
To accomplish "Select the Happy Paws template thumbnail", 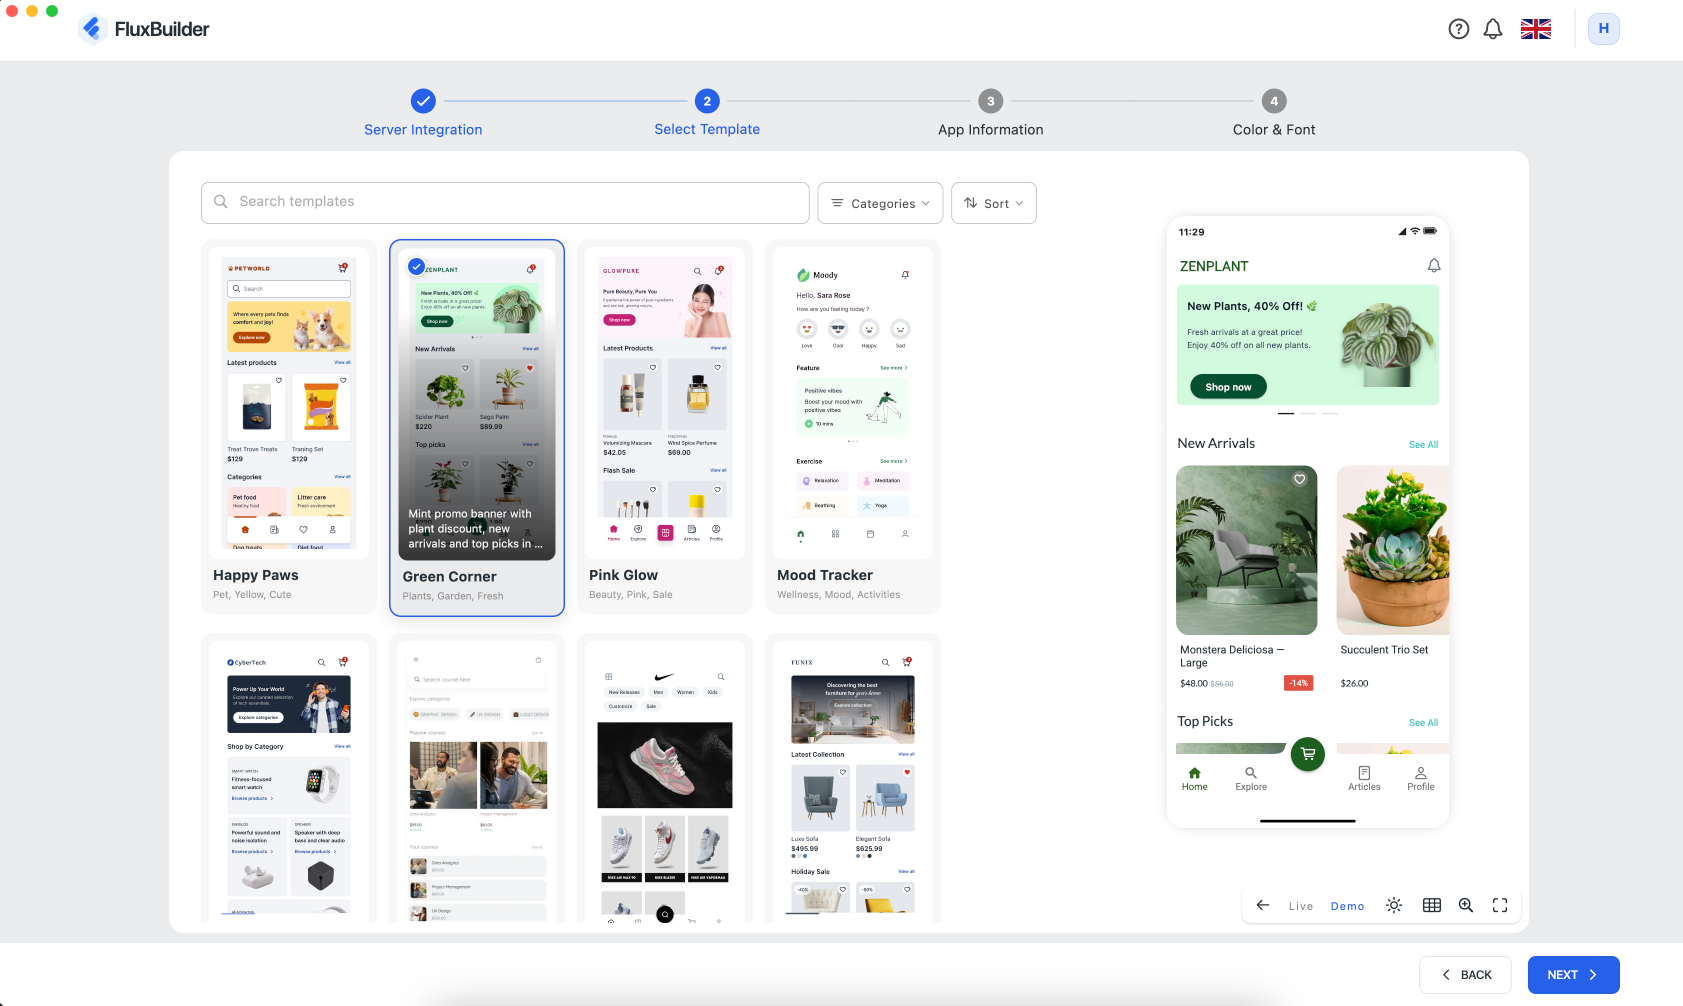I will 289,402.
